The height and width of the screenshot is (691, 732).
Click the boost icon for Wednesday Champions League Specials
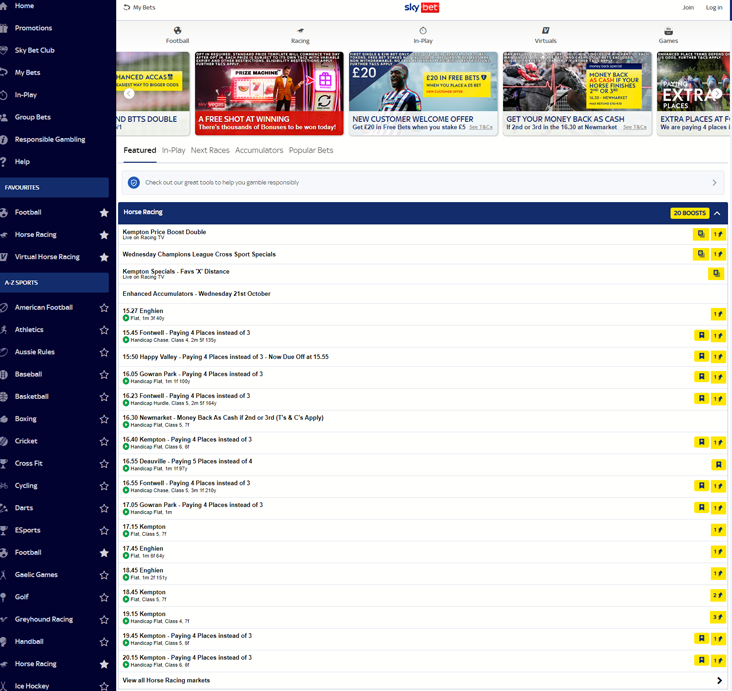[x=718, y=254]
